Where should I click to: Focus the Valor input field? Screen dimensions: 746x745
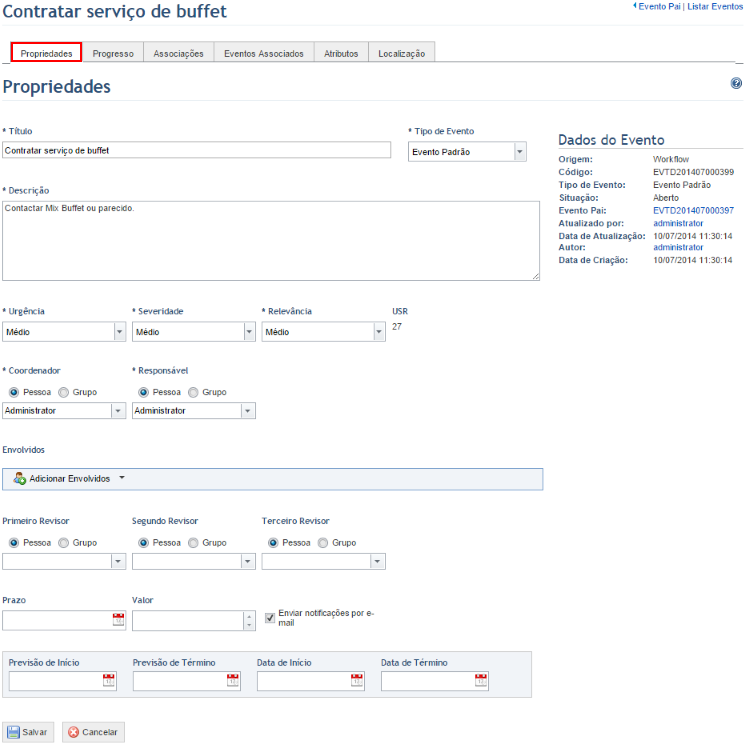(188, 621)
